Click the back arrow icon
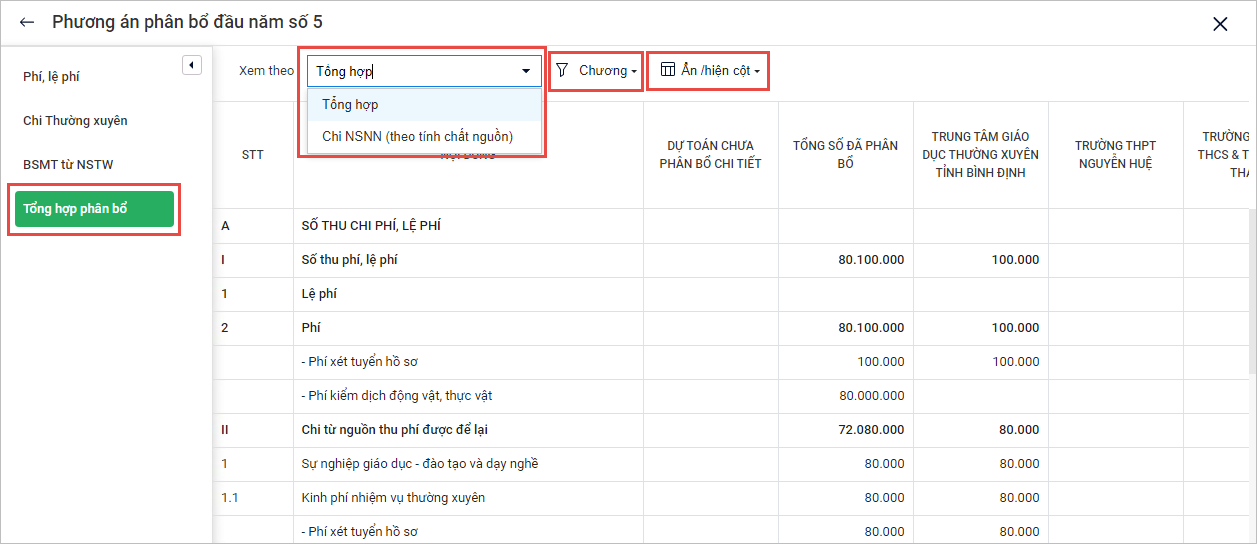This screenshot has height=544, width=1257. tap(27, 22)
